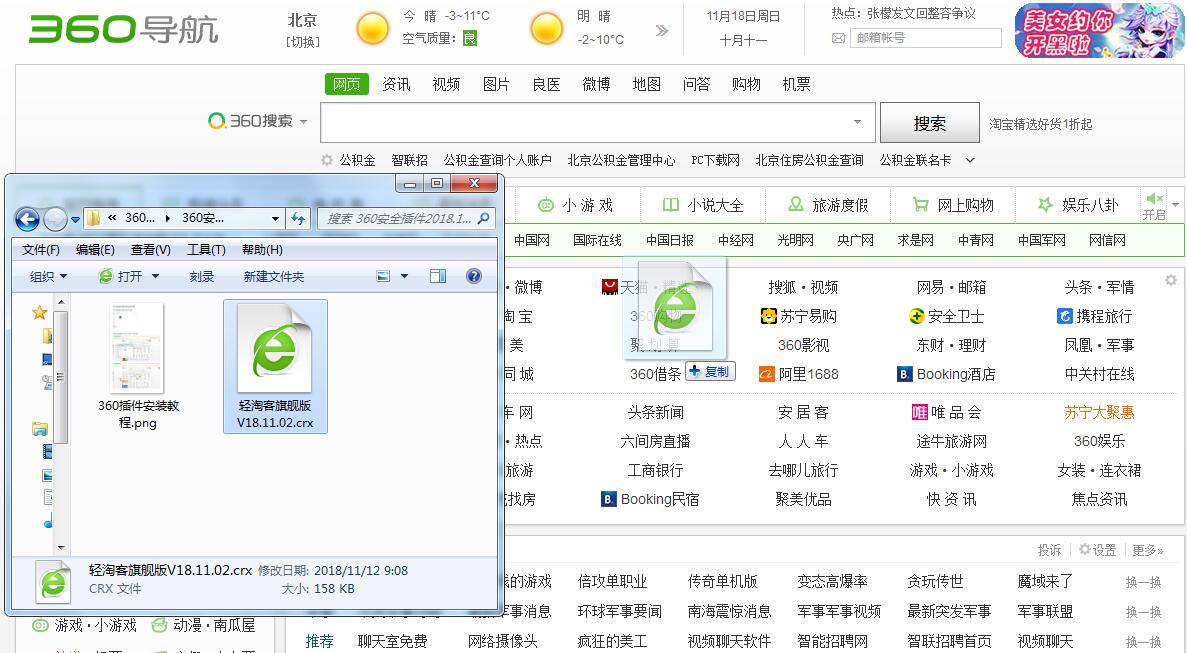Click the double-arrow to expand weather forecast
This screenshot has width=1187, height=653.
662,30
